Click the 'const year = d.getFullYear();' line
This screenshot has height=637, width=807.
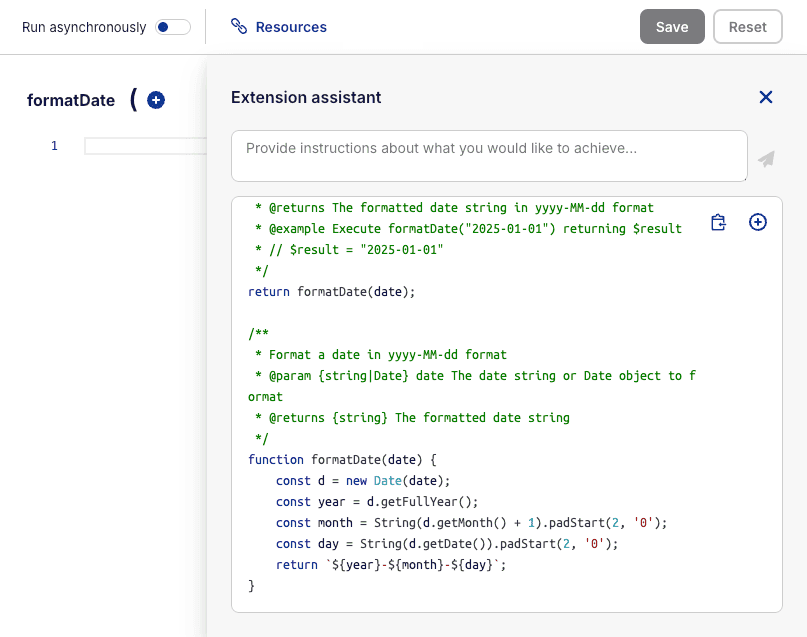[377, 502]
